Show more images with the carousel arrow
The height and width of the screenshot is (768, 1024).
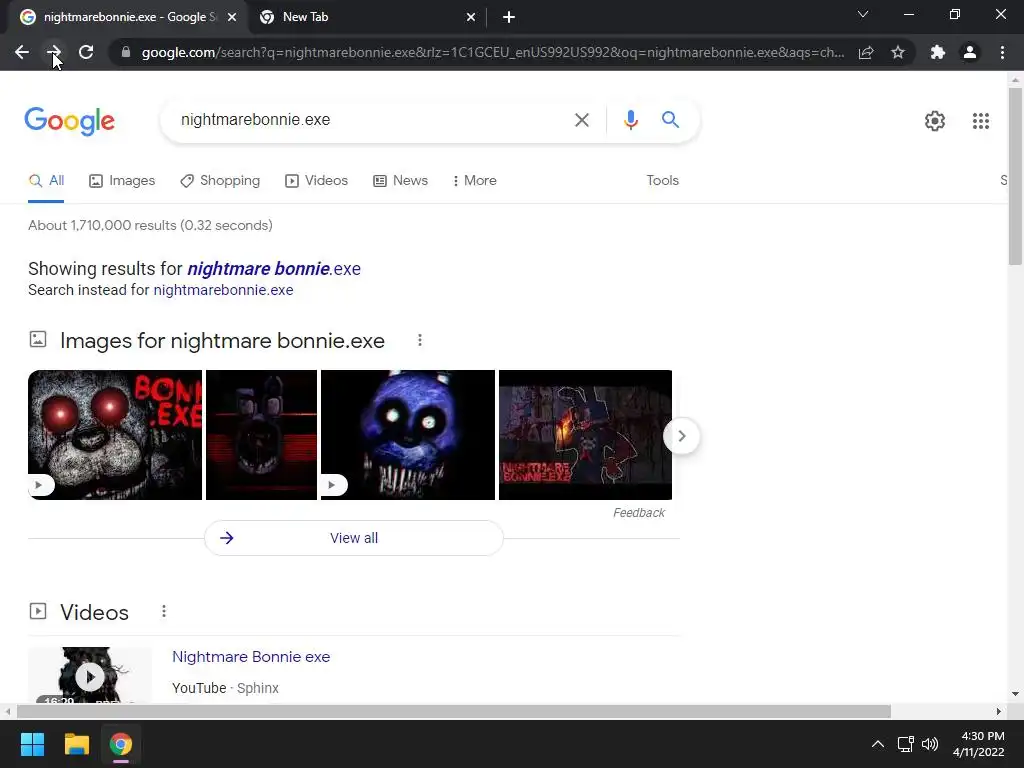(x=681, y=436)
